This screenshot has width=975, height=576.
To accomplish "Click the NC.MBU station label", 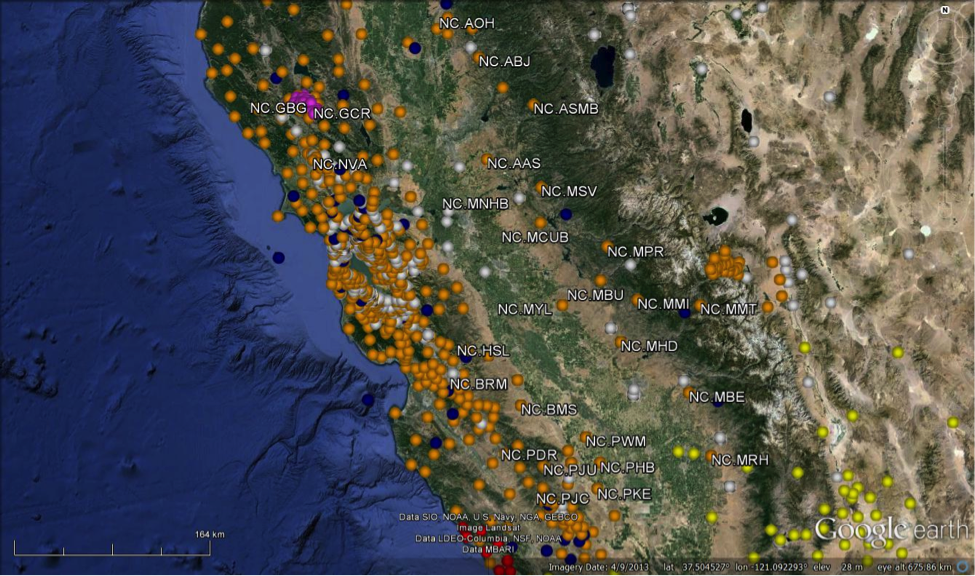I will click(596, 295).
